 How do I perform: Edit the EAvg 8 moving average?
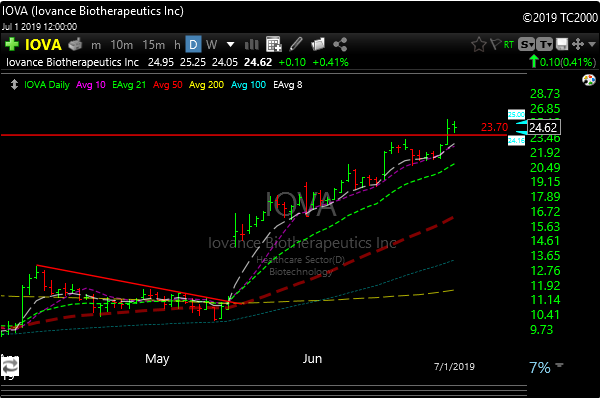pyautogui.click(x=287, y=85)
